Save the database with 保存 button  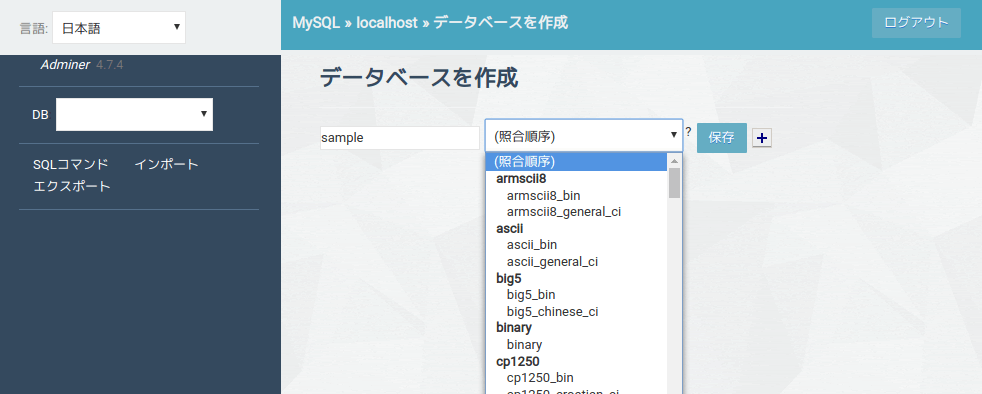tap(721, 138)
